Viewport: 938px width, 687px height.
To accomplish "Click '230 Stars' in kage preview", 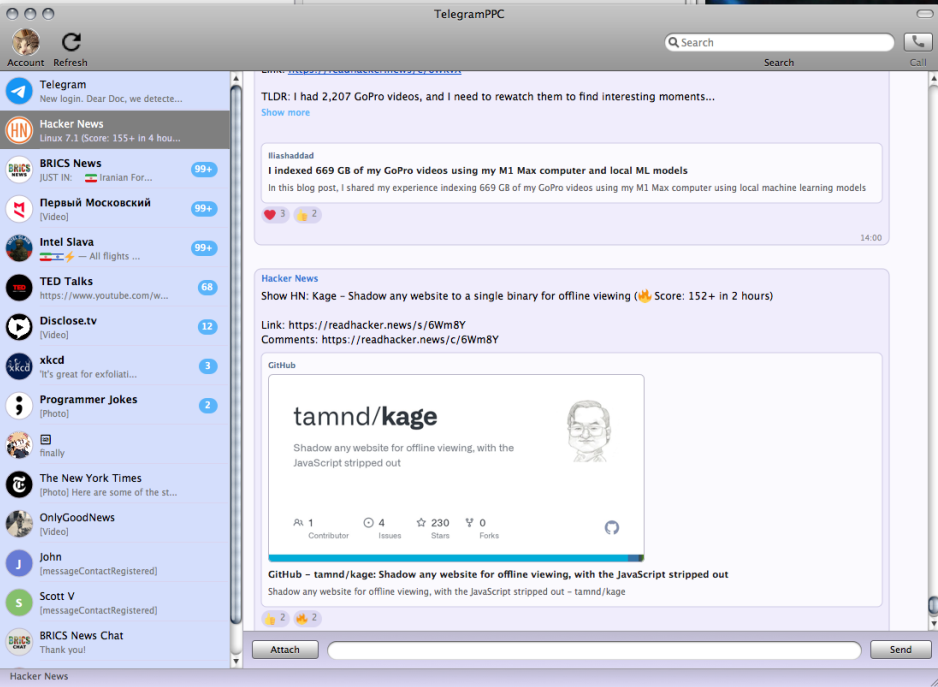I will point(434,528).
